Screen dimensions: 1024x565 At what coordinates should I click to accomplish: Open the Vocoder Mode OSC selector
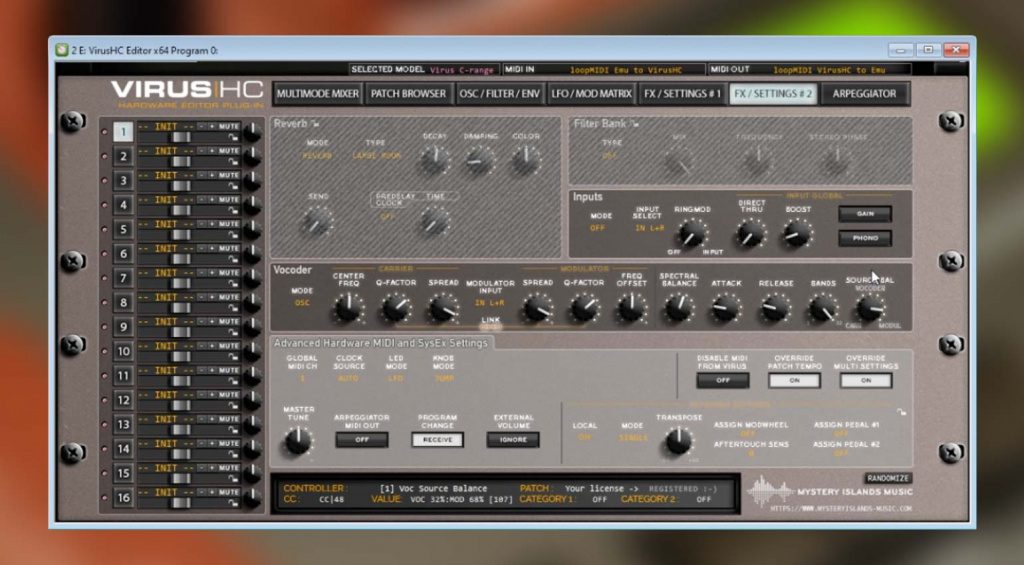click(x=302, y=303)
